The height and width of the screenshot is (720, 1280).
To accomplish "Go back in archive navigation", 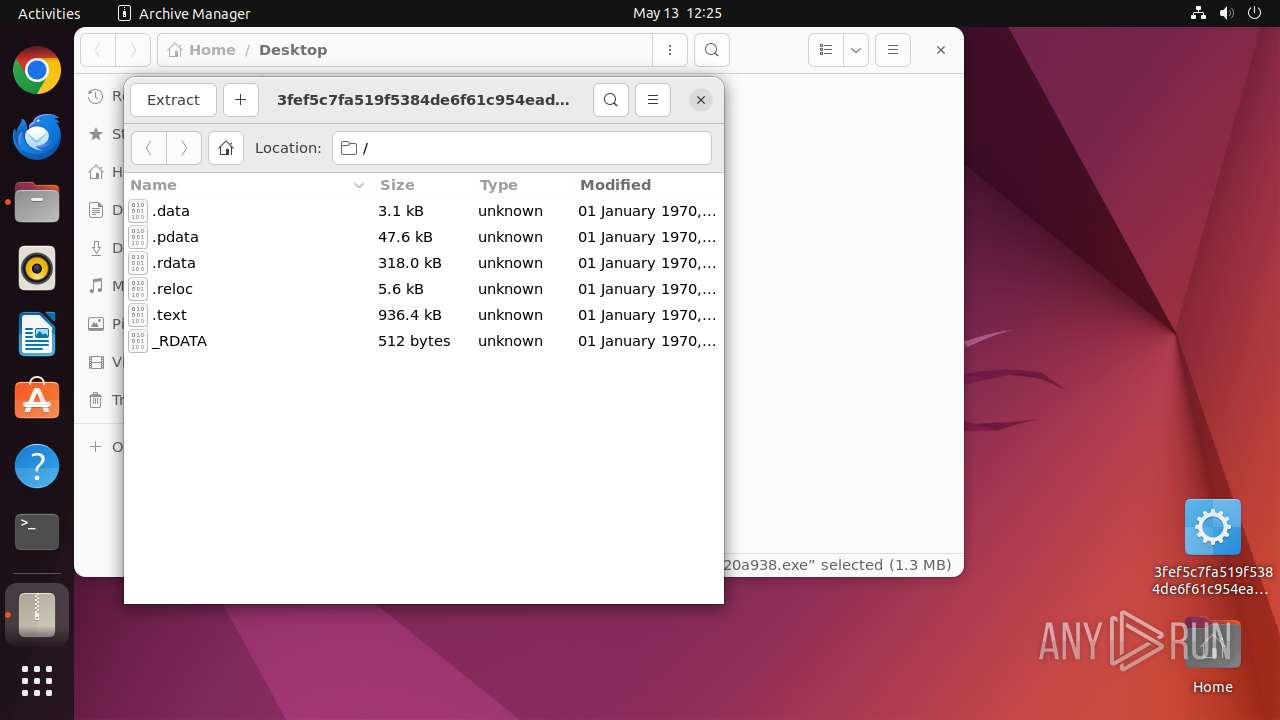I will click(x=149, y=148).
